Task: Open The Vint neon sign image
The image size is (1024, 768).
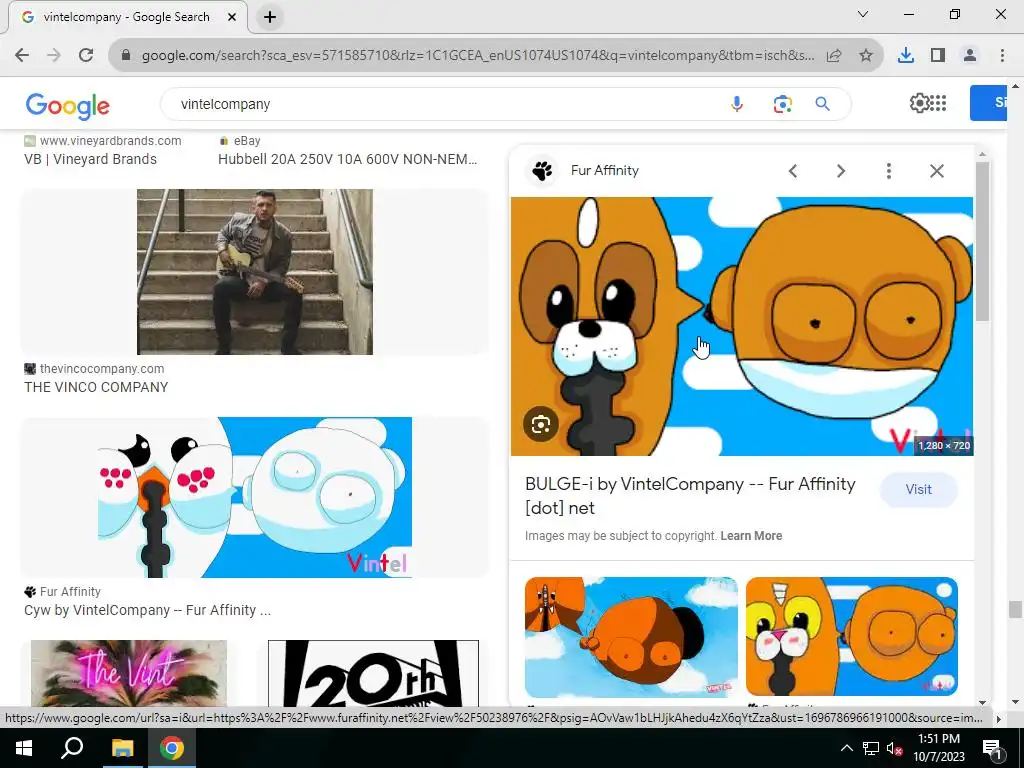Action: point(129,673)
